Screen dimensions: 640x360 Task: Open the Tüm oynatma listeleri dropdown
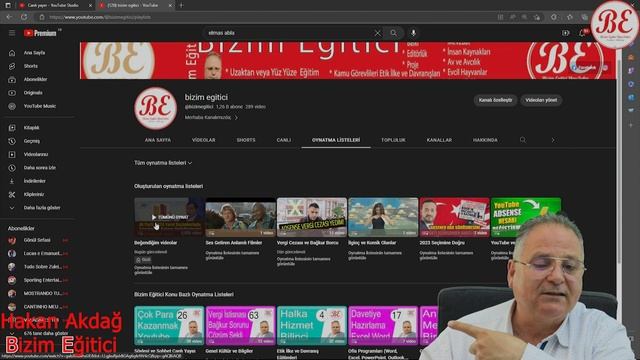point(163,163)
